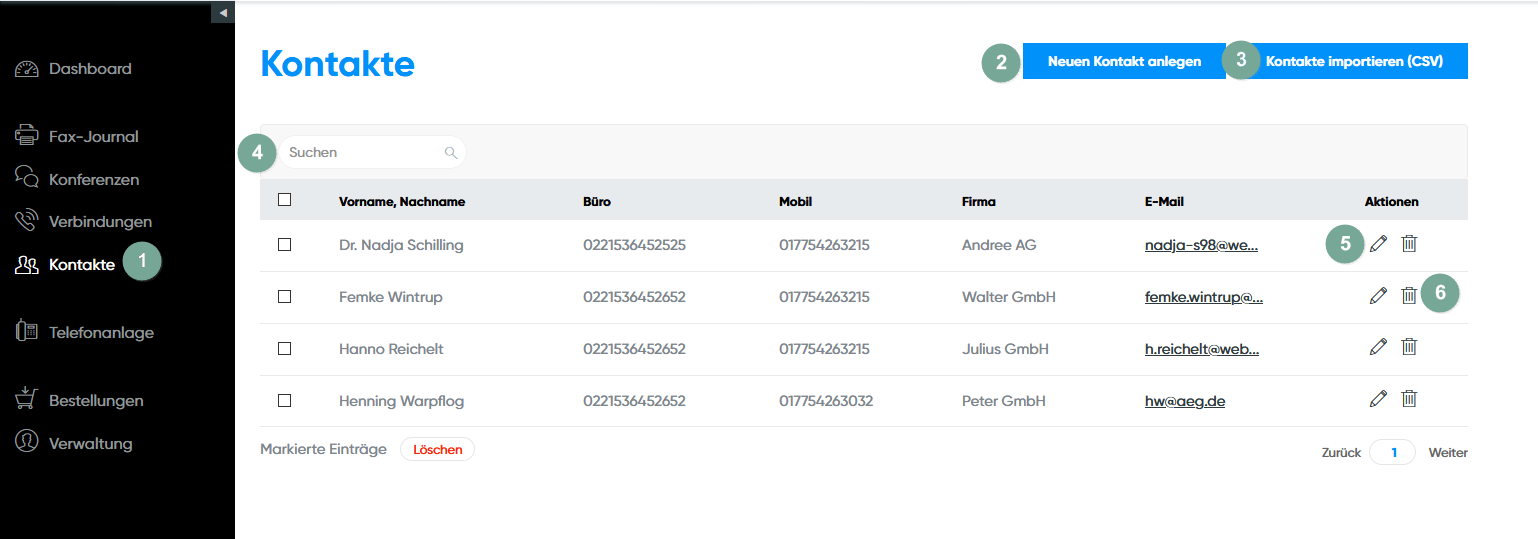
Task: Open Fax-Journal in the sidebar
Action: coord(93,137)
